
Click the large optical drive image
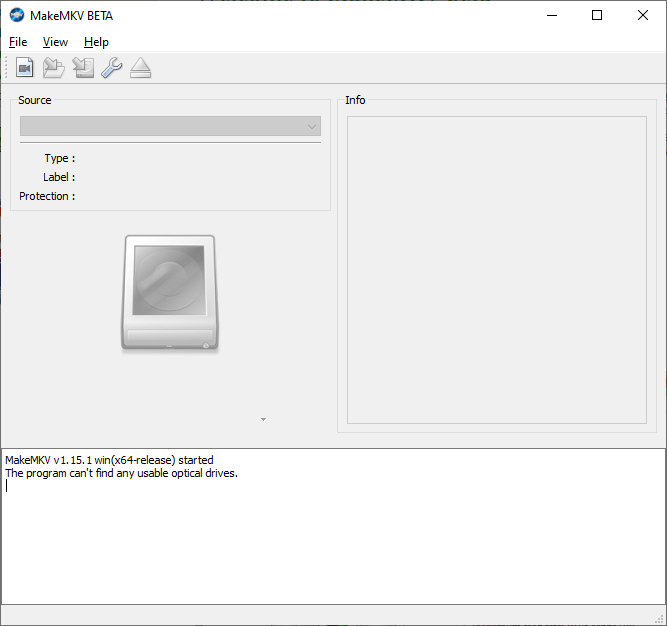170,293
